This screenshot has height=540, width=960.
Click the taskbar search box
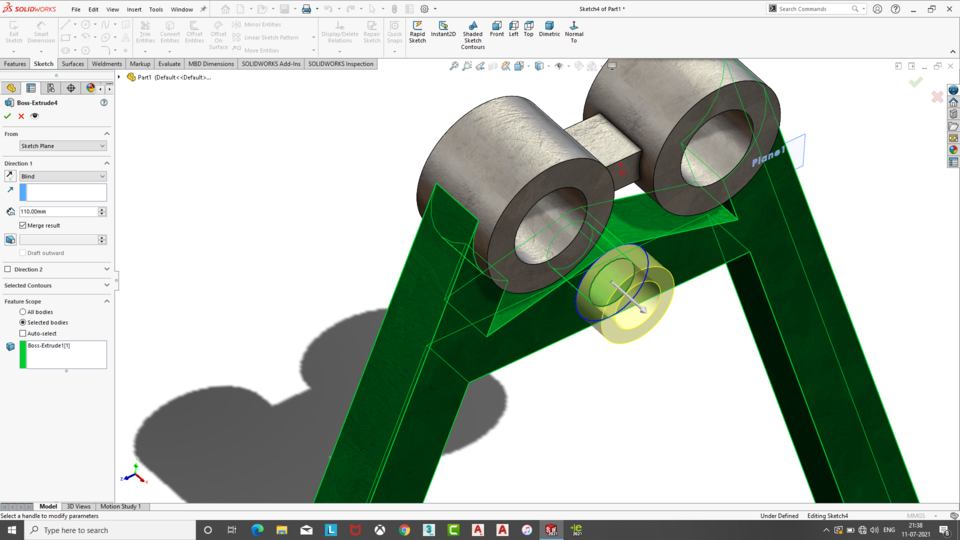coord(110,530)
